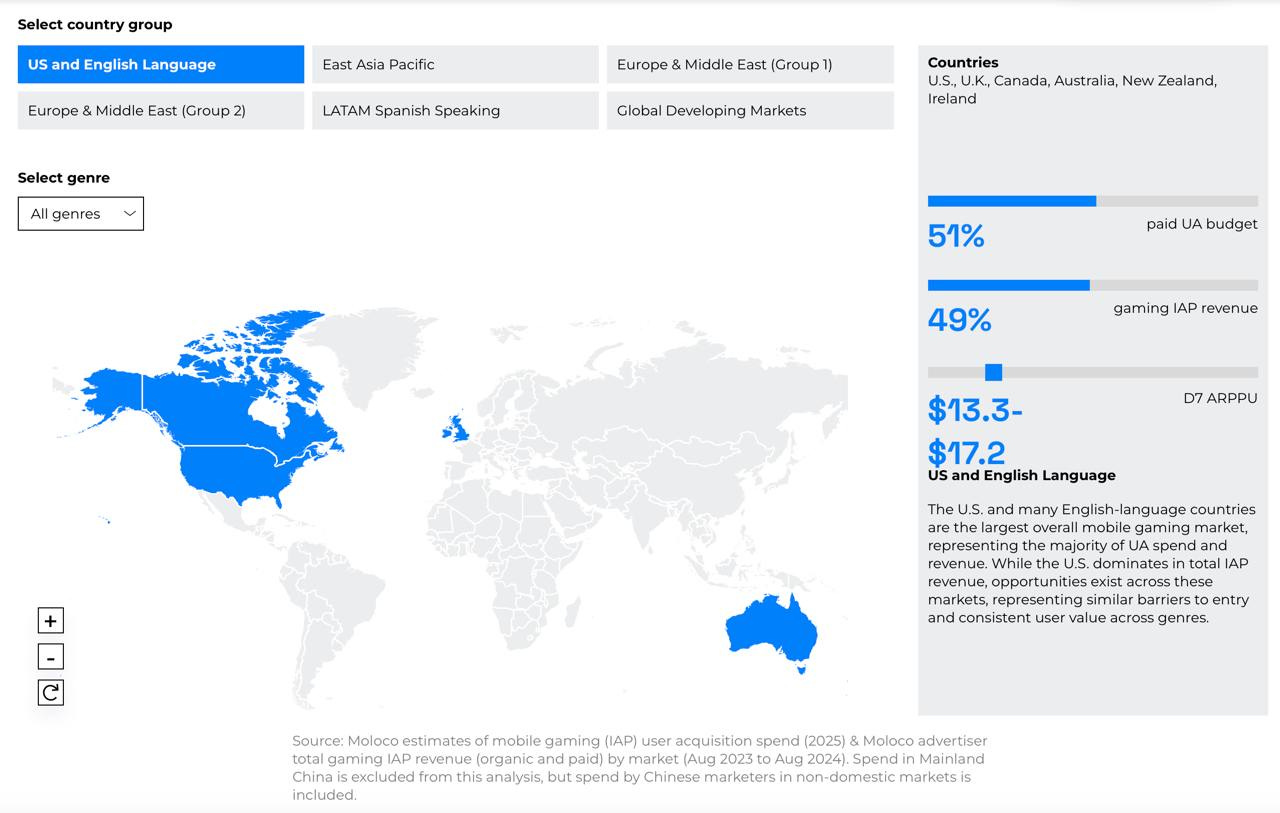
Task: Click the $13.3-$17.2 ARPPU value
Action: (x=975, y=431)
